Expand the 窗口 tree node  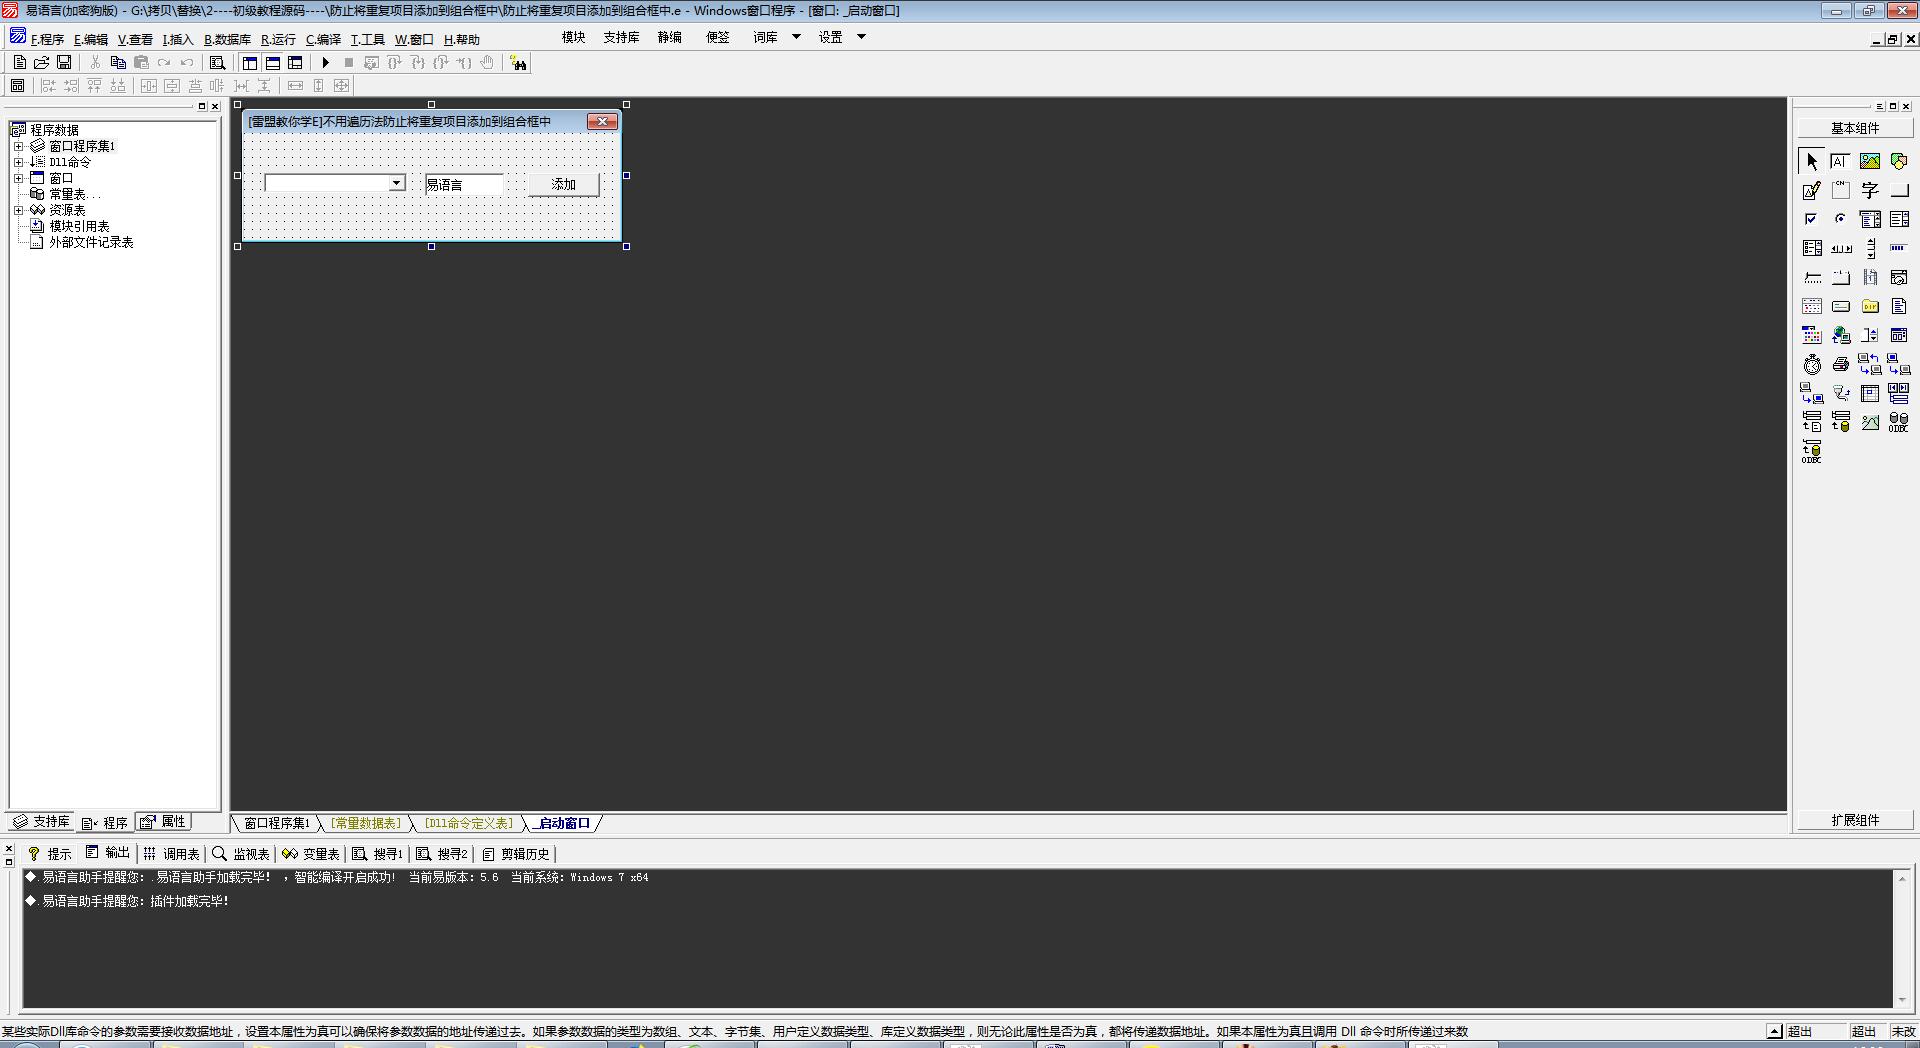click(x=18, y=178)
